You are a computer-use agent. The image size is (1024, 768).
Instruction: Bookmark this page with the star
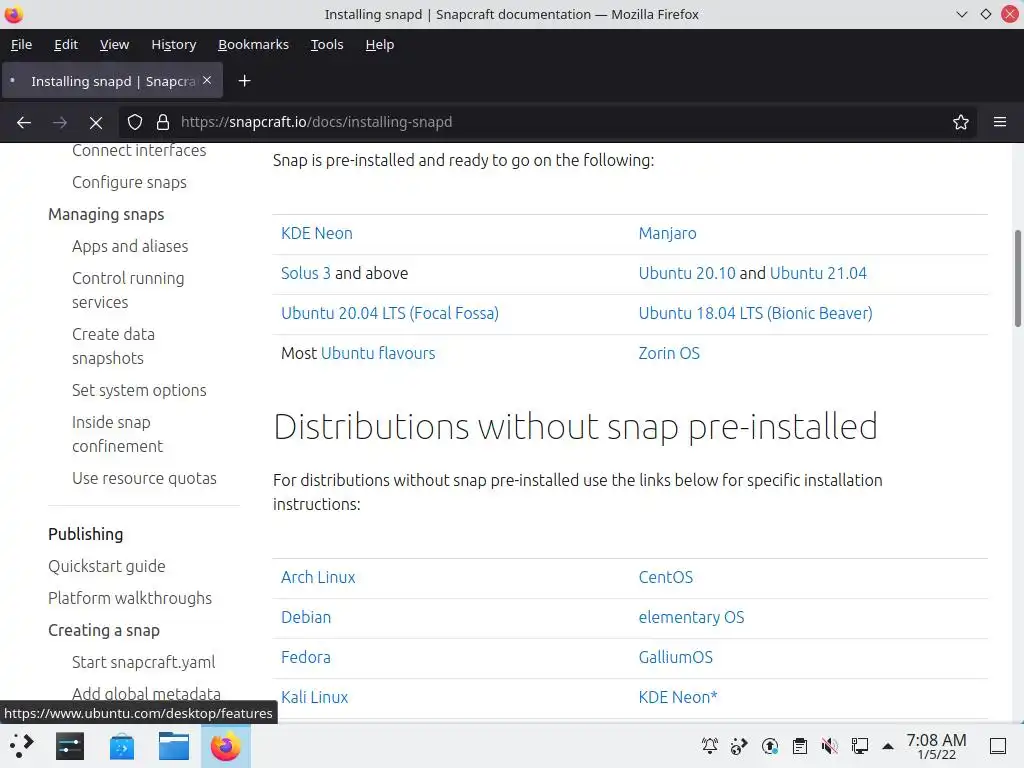point(961,122)
